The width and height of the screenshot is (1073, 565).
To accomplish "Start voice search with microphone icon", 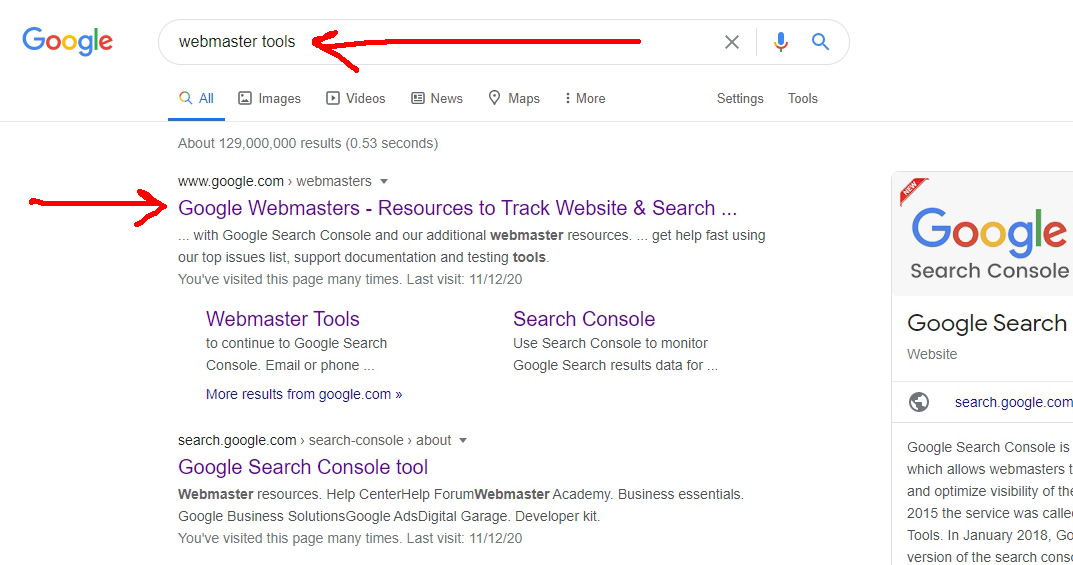I will pos(780,42).
